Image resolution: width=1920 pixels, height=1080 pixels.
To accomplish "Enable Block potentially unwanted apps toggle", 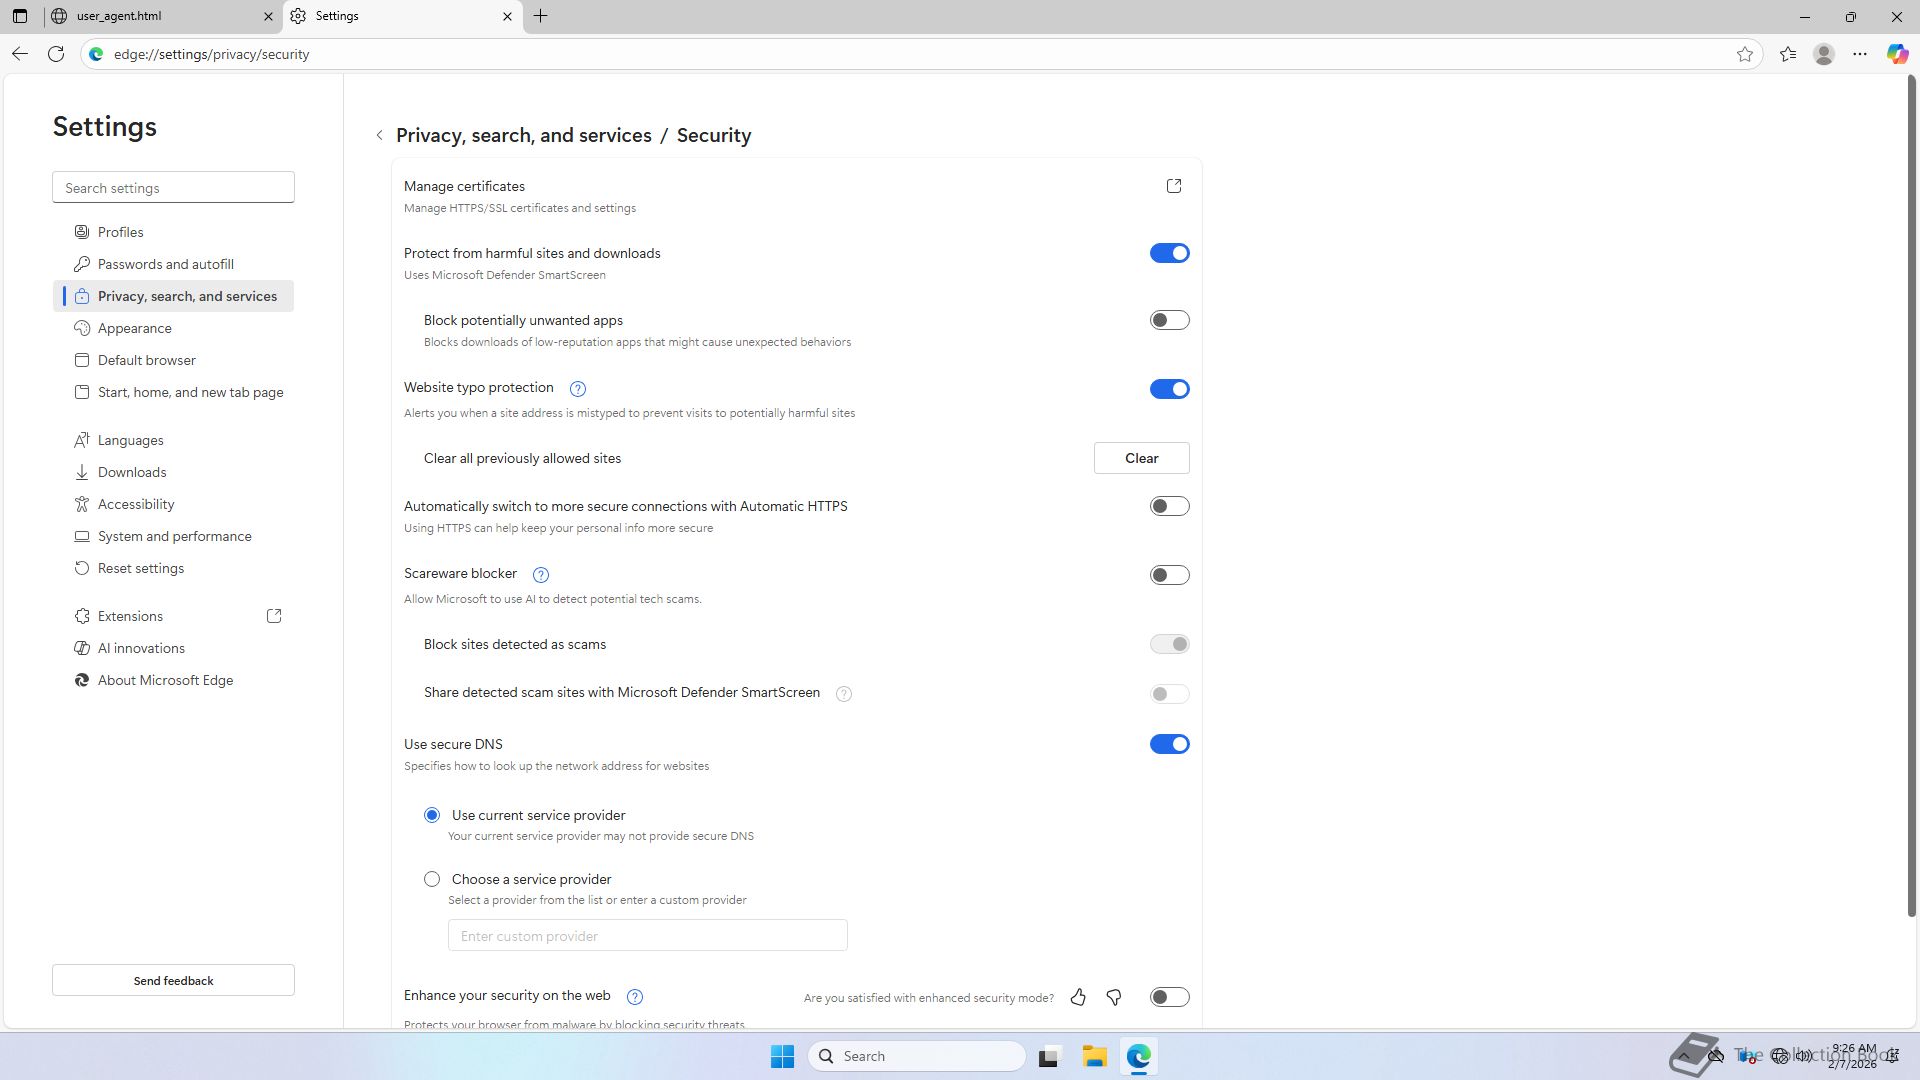I will click(1169, 320).
